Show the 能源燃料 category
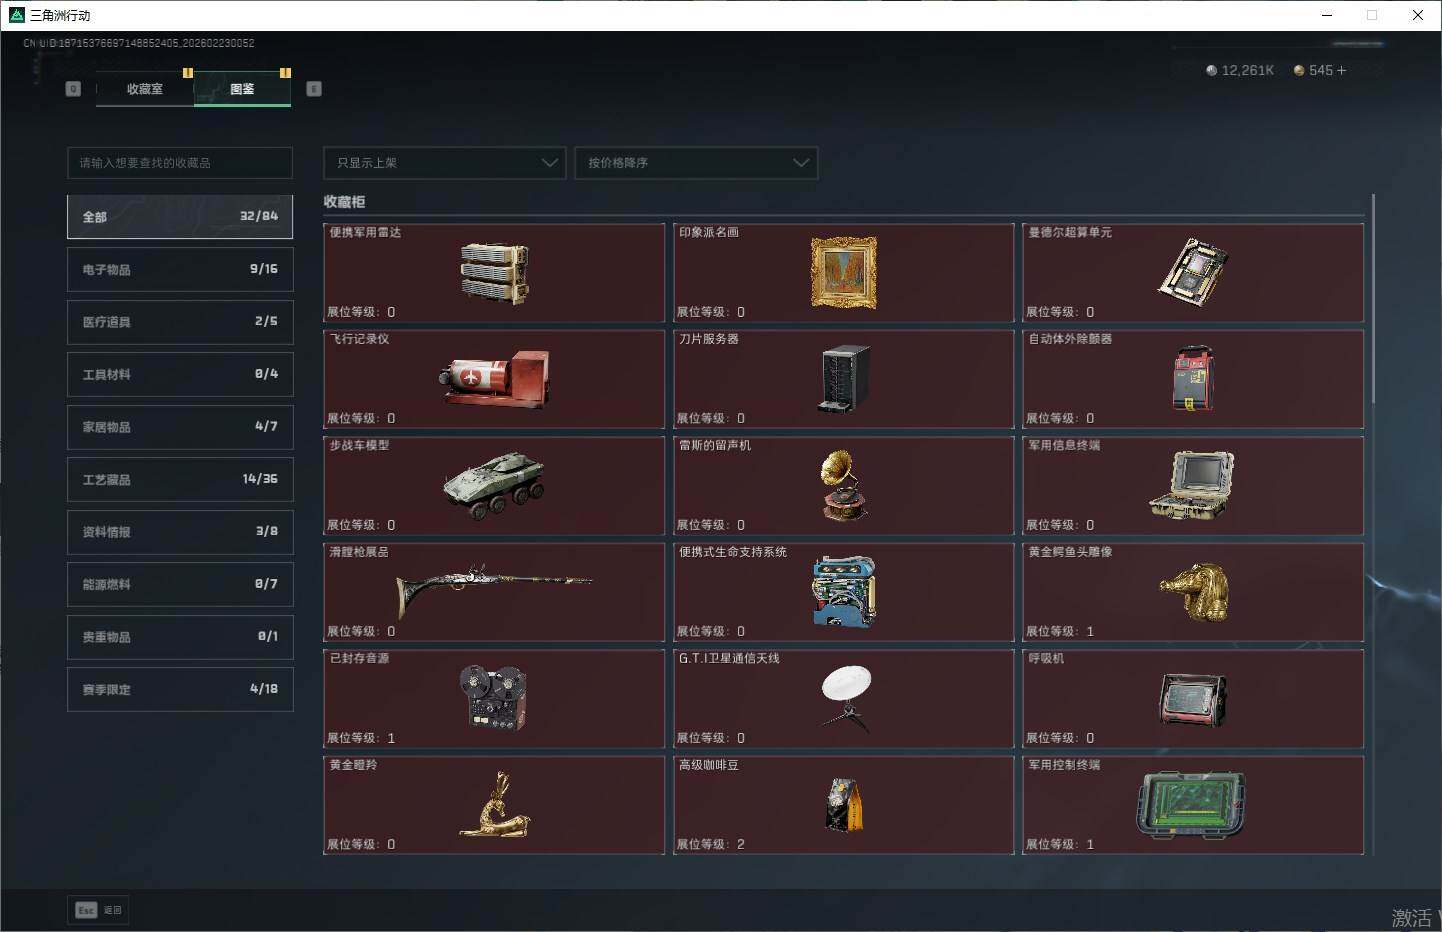1442x932 pixels. 180,584
